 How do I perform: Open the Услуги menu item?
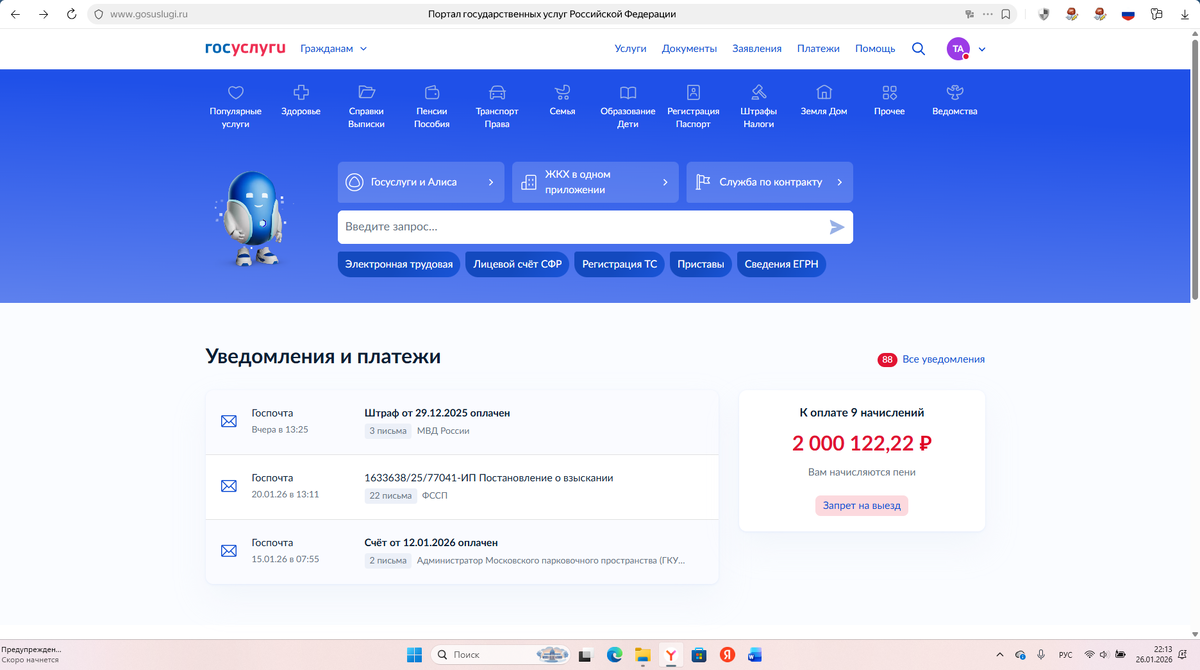tap(630, 49)
